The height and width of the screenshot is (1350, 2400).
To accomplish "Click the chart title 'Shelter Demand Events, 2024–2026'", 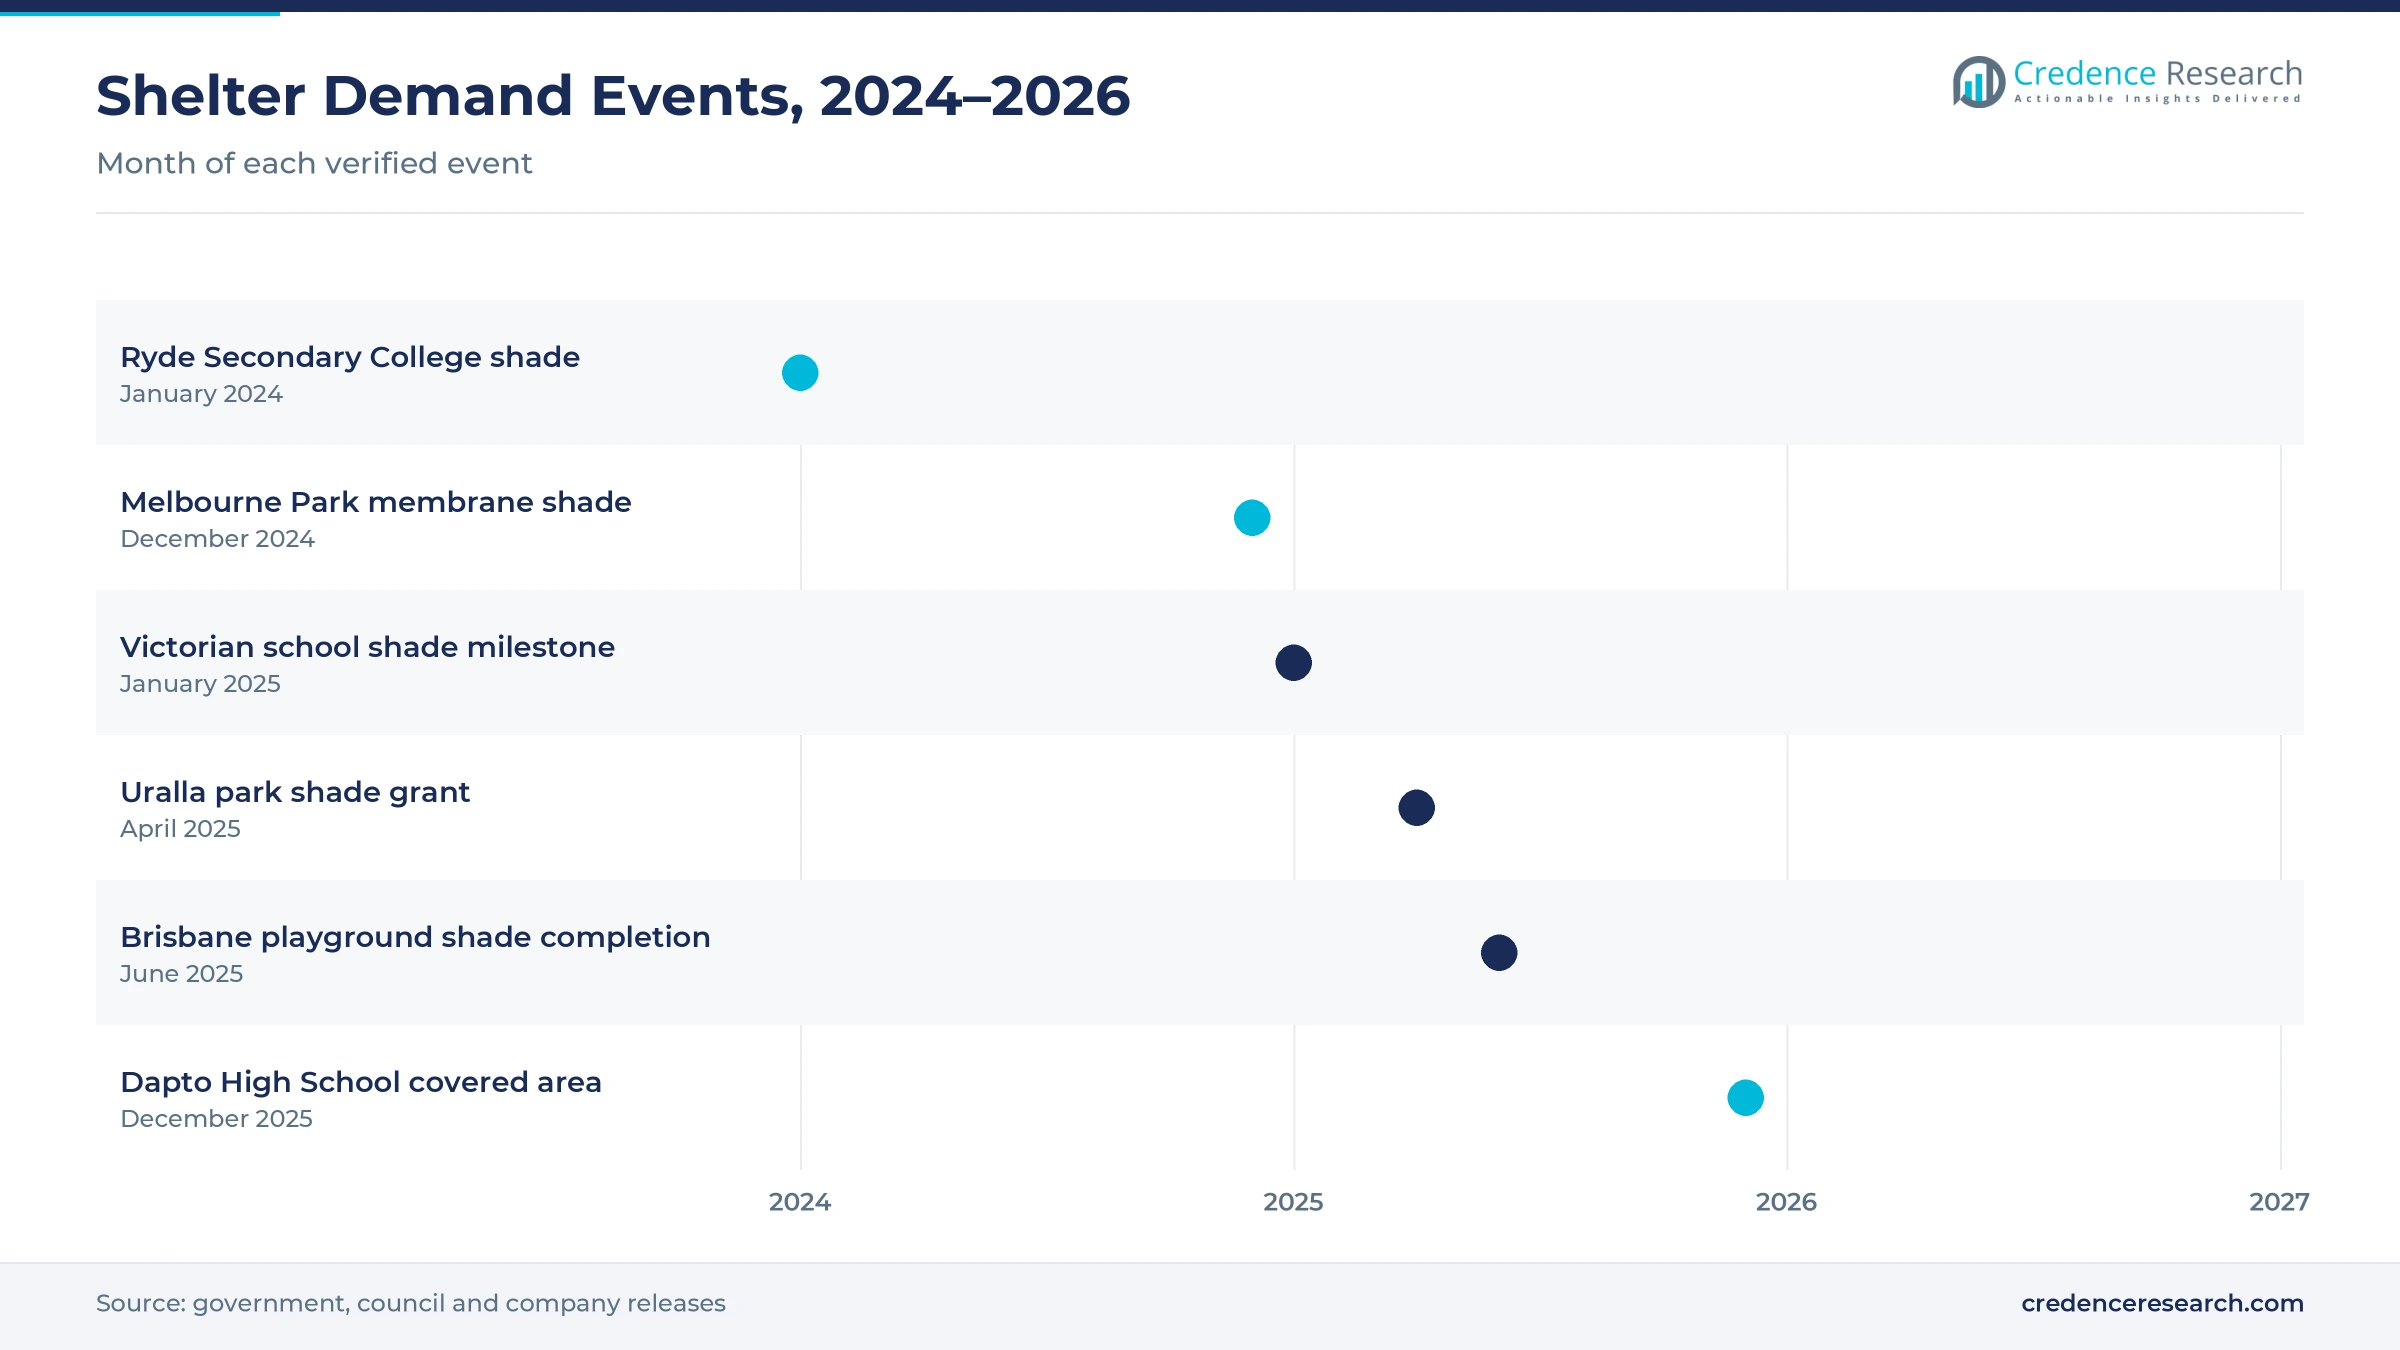I will [613, 96].
